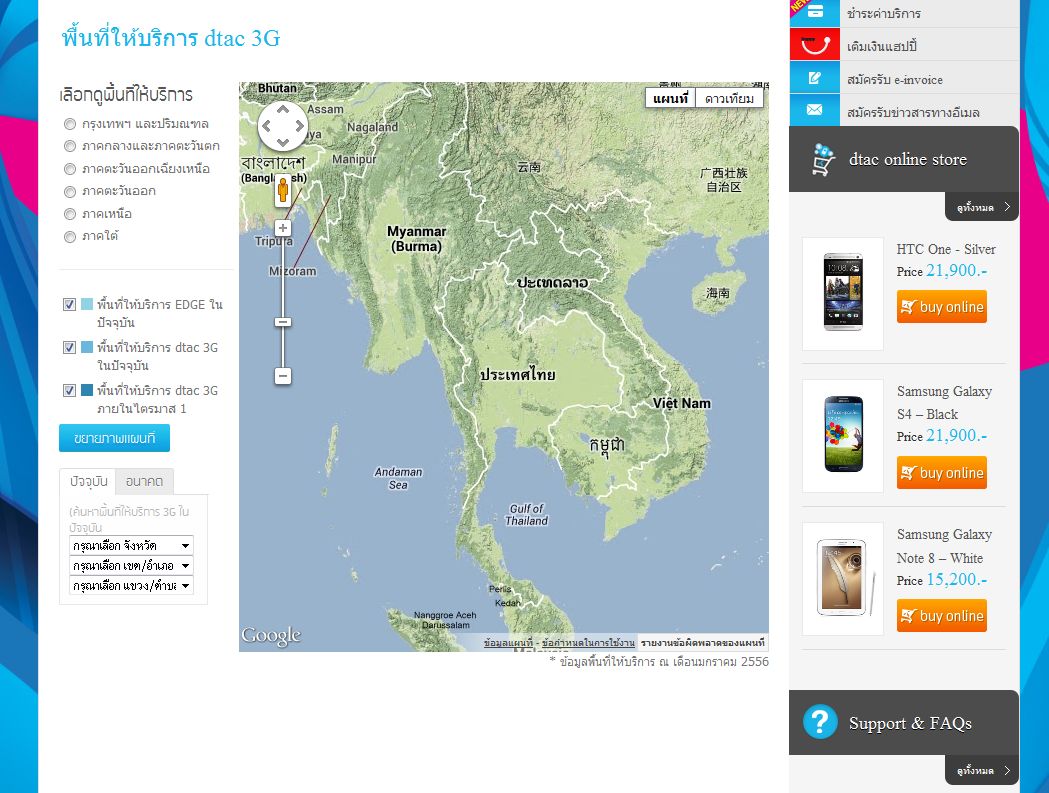Click cart icon on HTC One buy online
This screenshot has height=793, width=1049.
point(908,307)
